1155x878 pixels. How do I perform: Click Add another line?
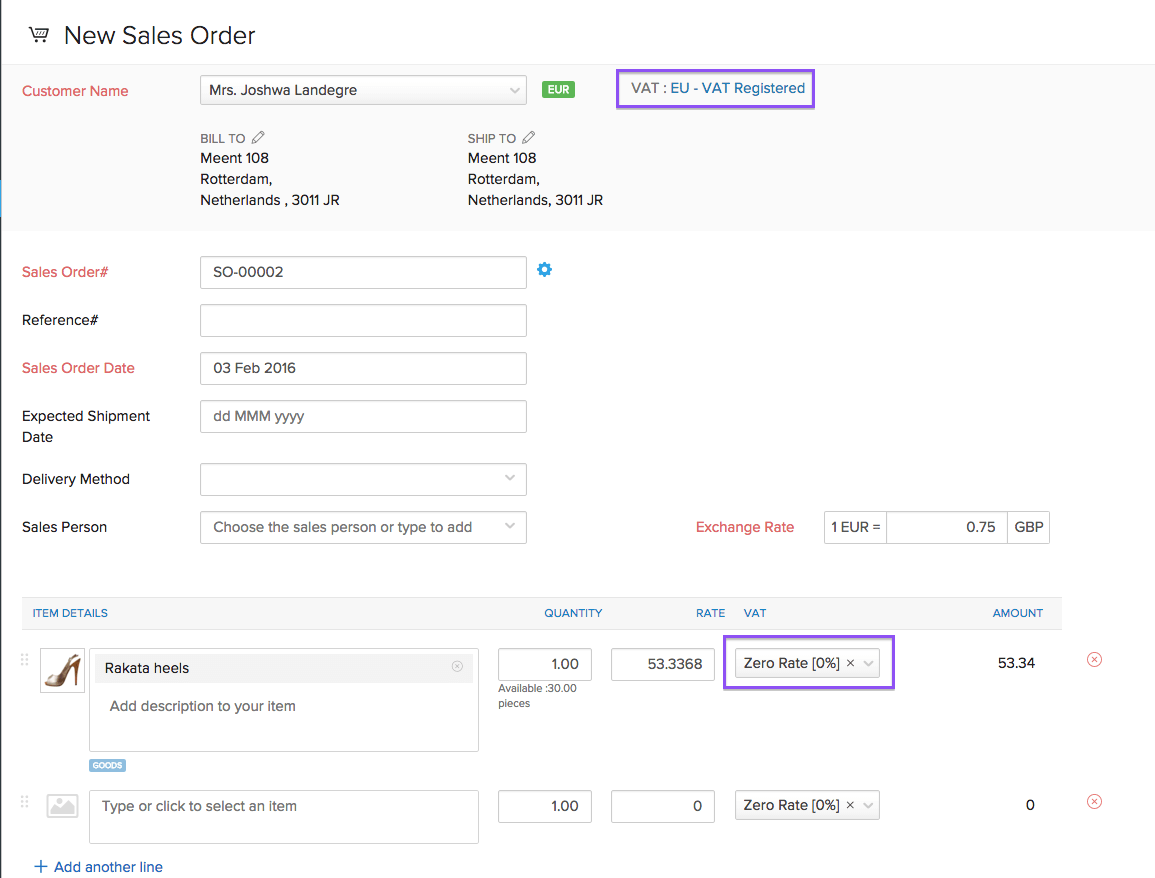pos(98,866)
